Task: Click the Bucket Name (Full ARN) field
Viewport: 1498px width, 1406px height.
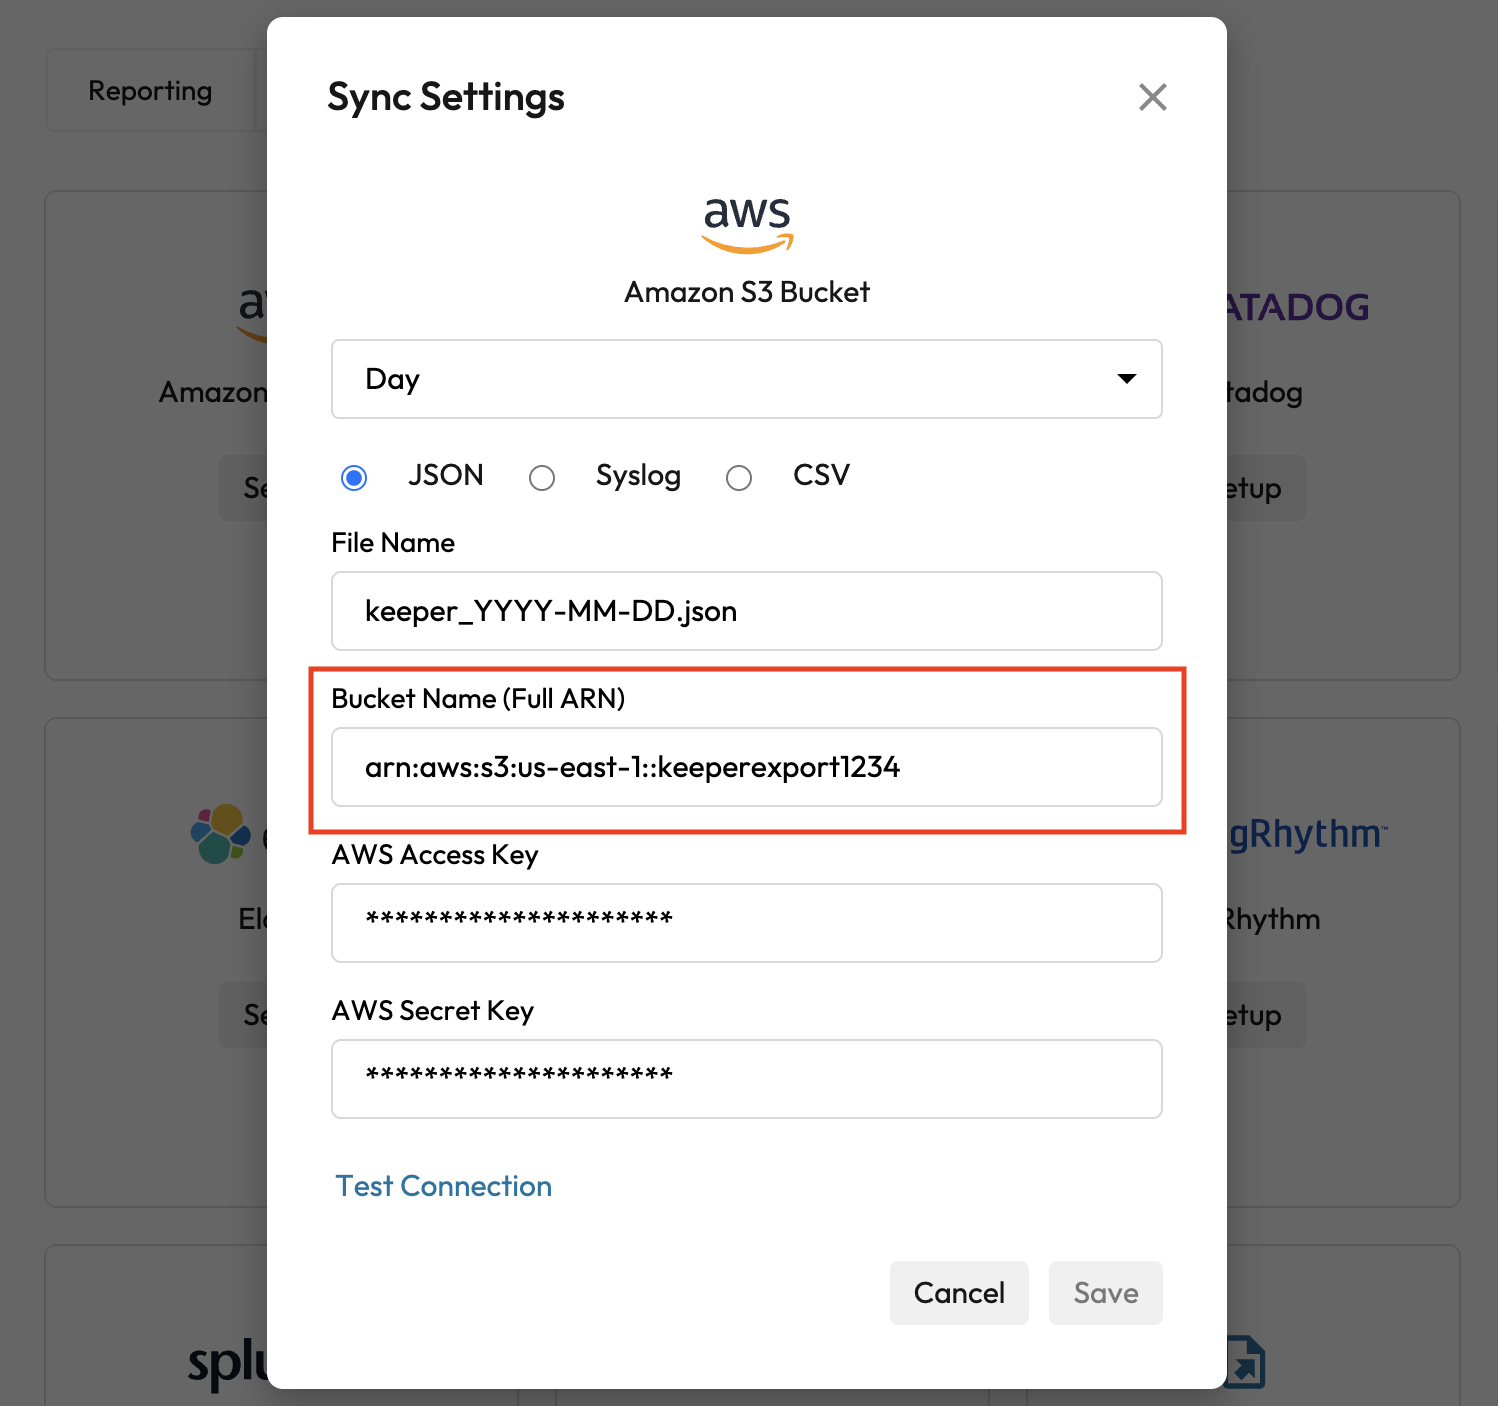Action: tap(746, 767)
